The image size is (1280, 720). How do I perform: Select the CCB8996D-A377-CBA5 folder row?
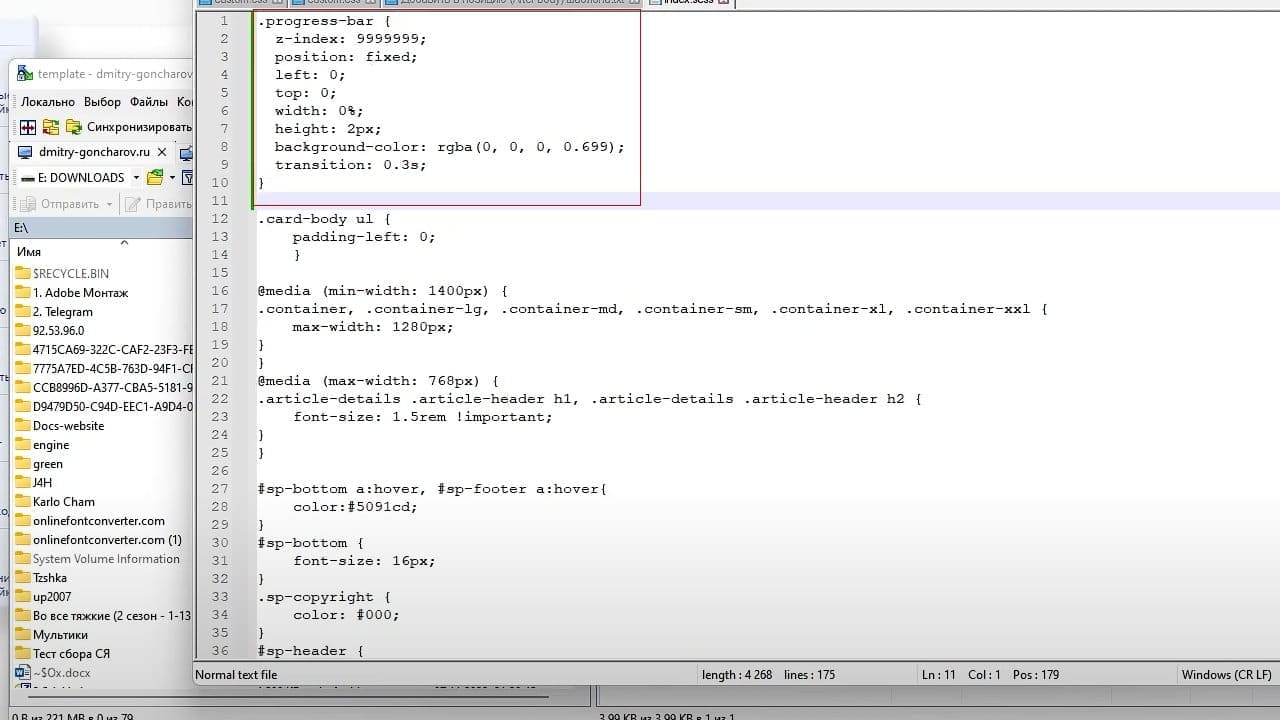102,387
